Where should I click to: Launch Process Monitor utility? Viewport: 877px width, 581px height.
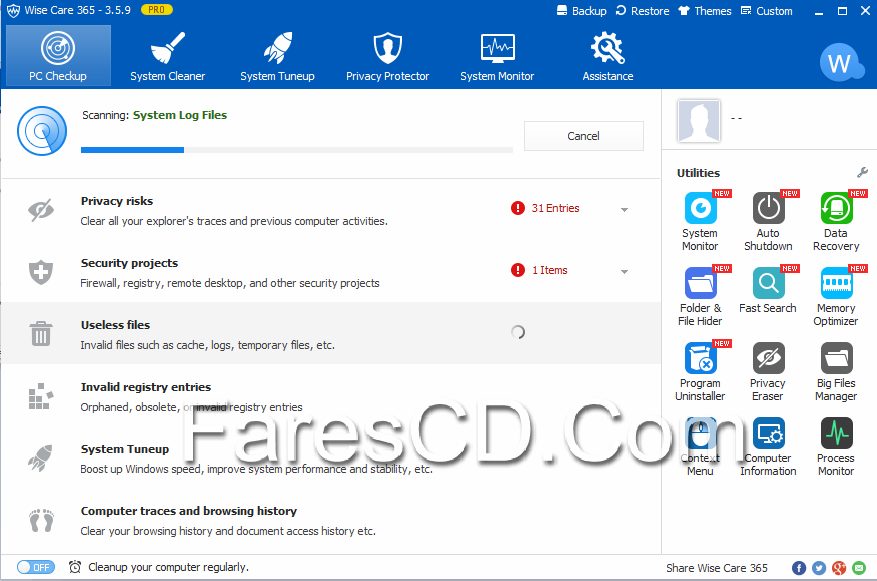click(x=836, y=447)
